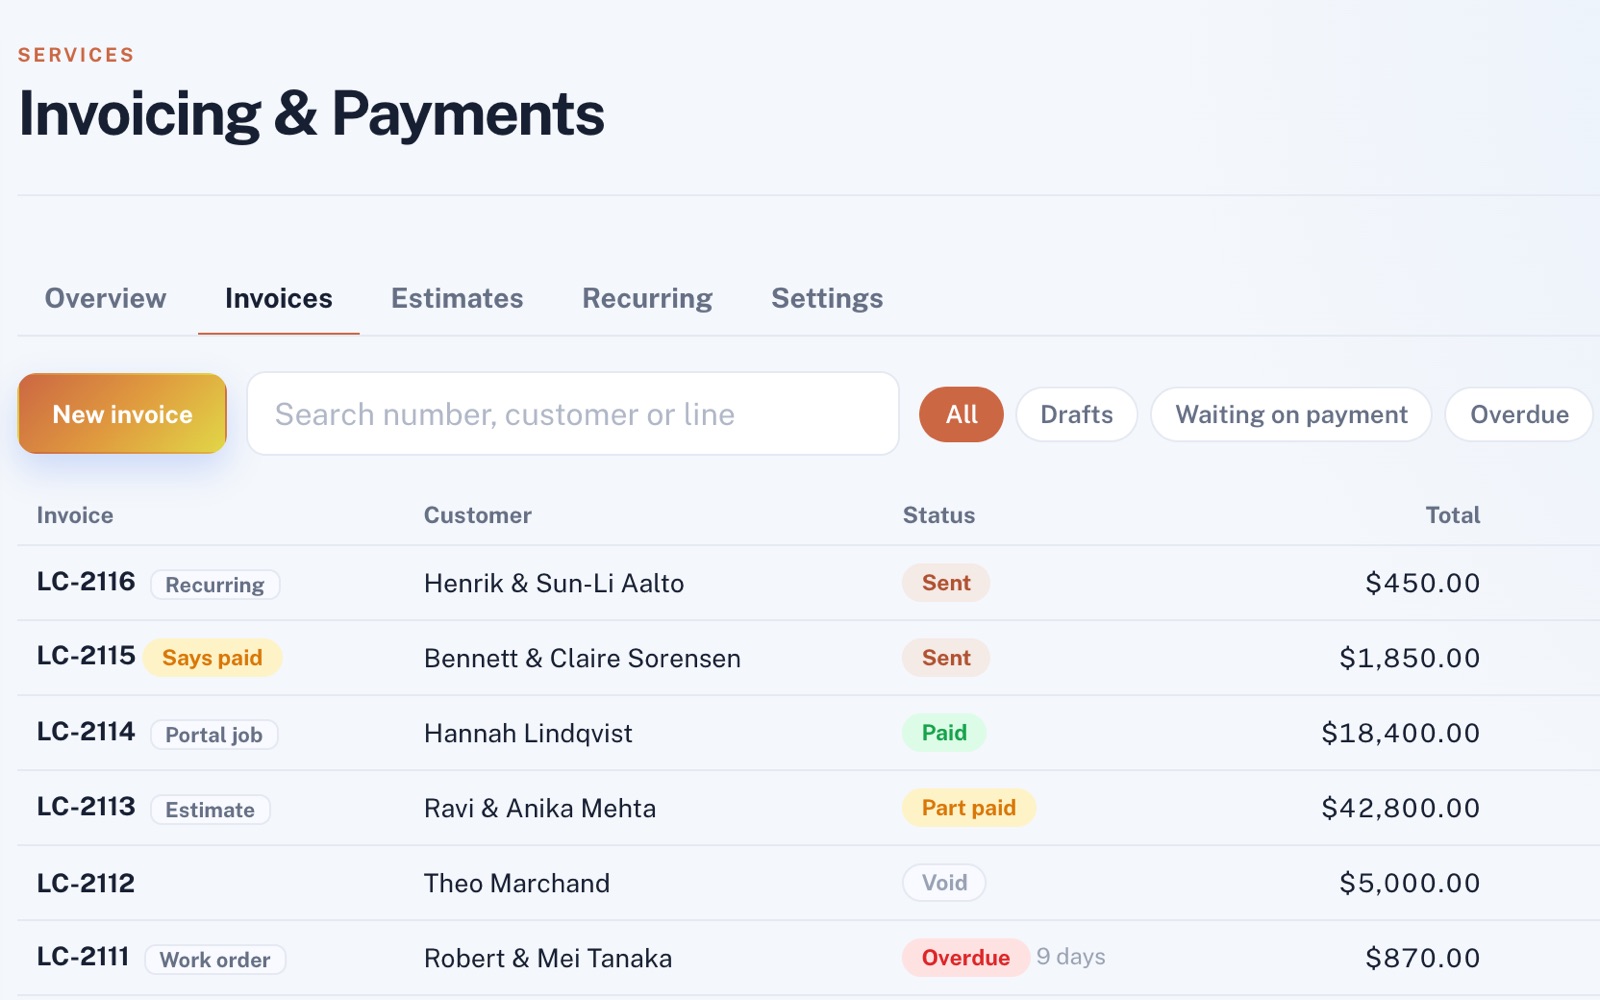Open invoice LC-2116

tap(86, 582)
